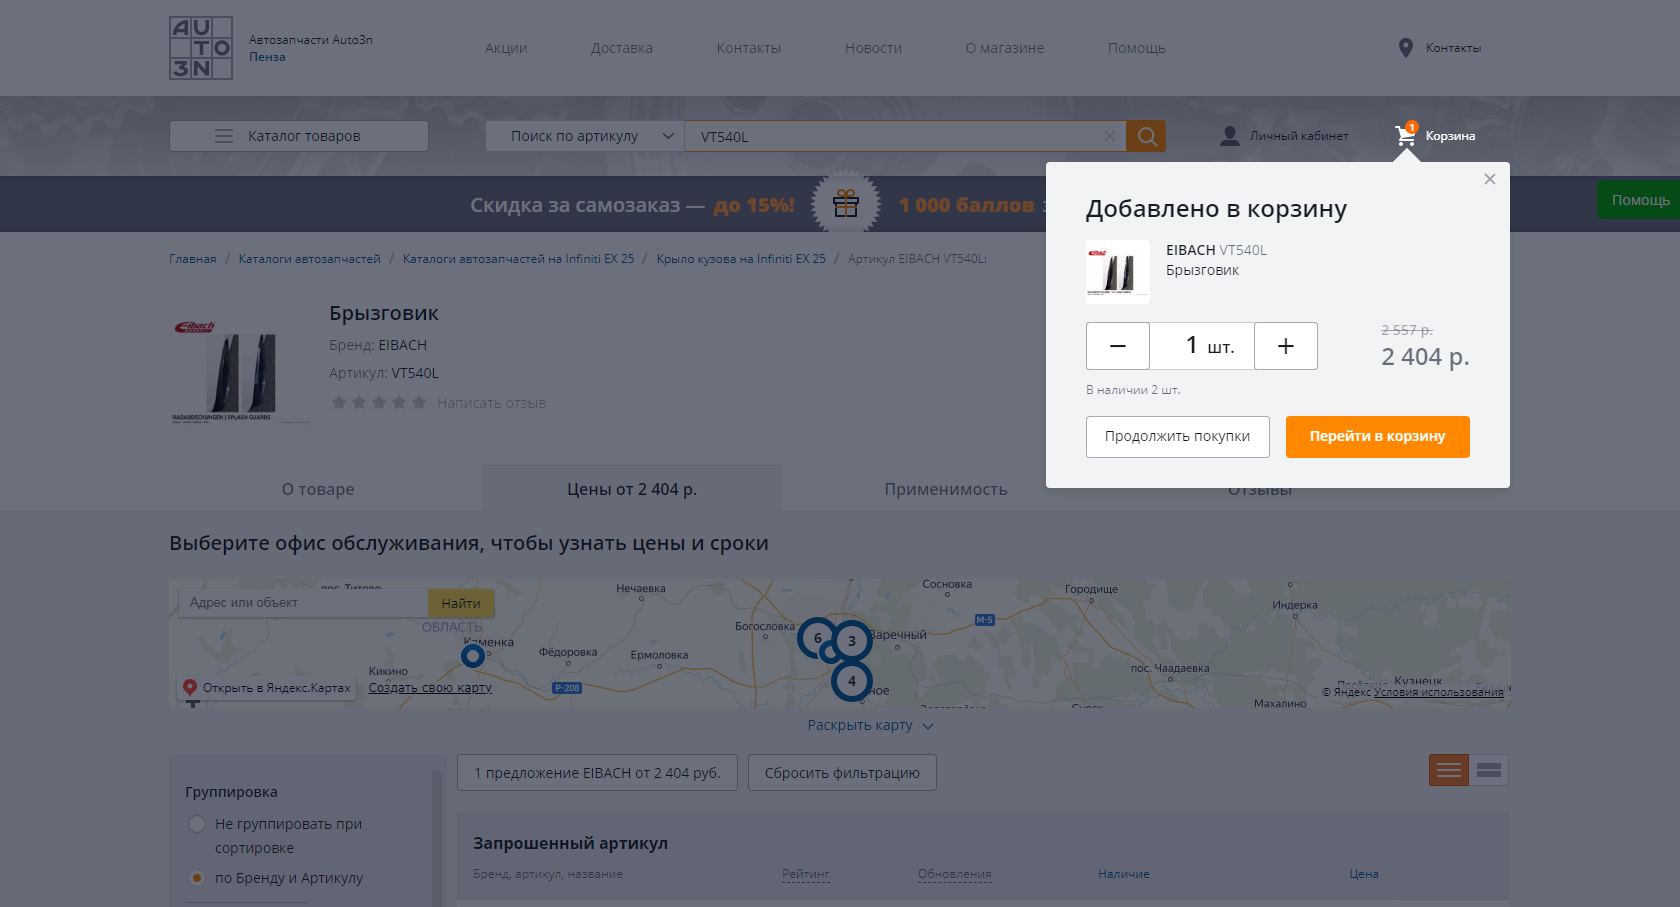Click the quantity field showing 1 шт.

pyautogui.click(x=1202, y=346)
